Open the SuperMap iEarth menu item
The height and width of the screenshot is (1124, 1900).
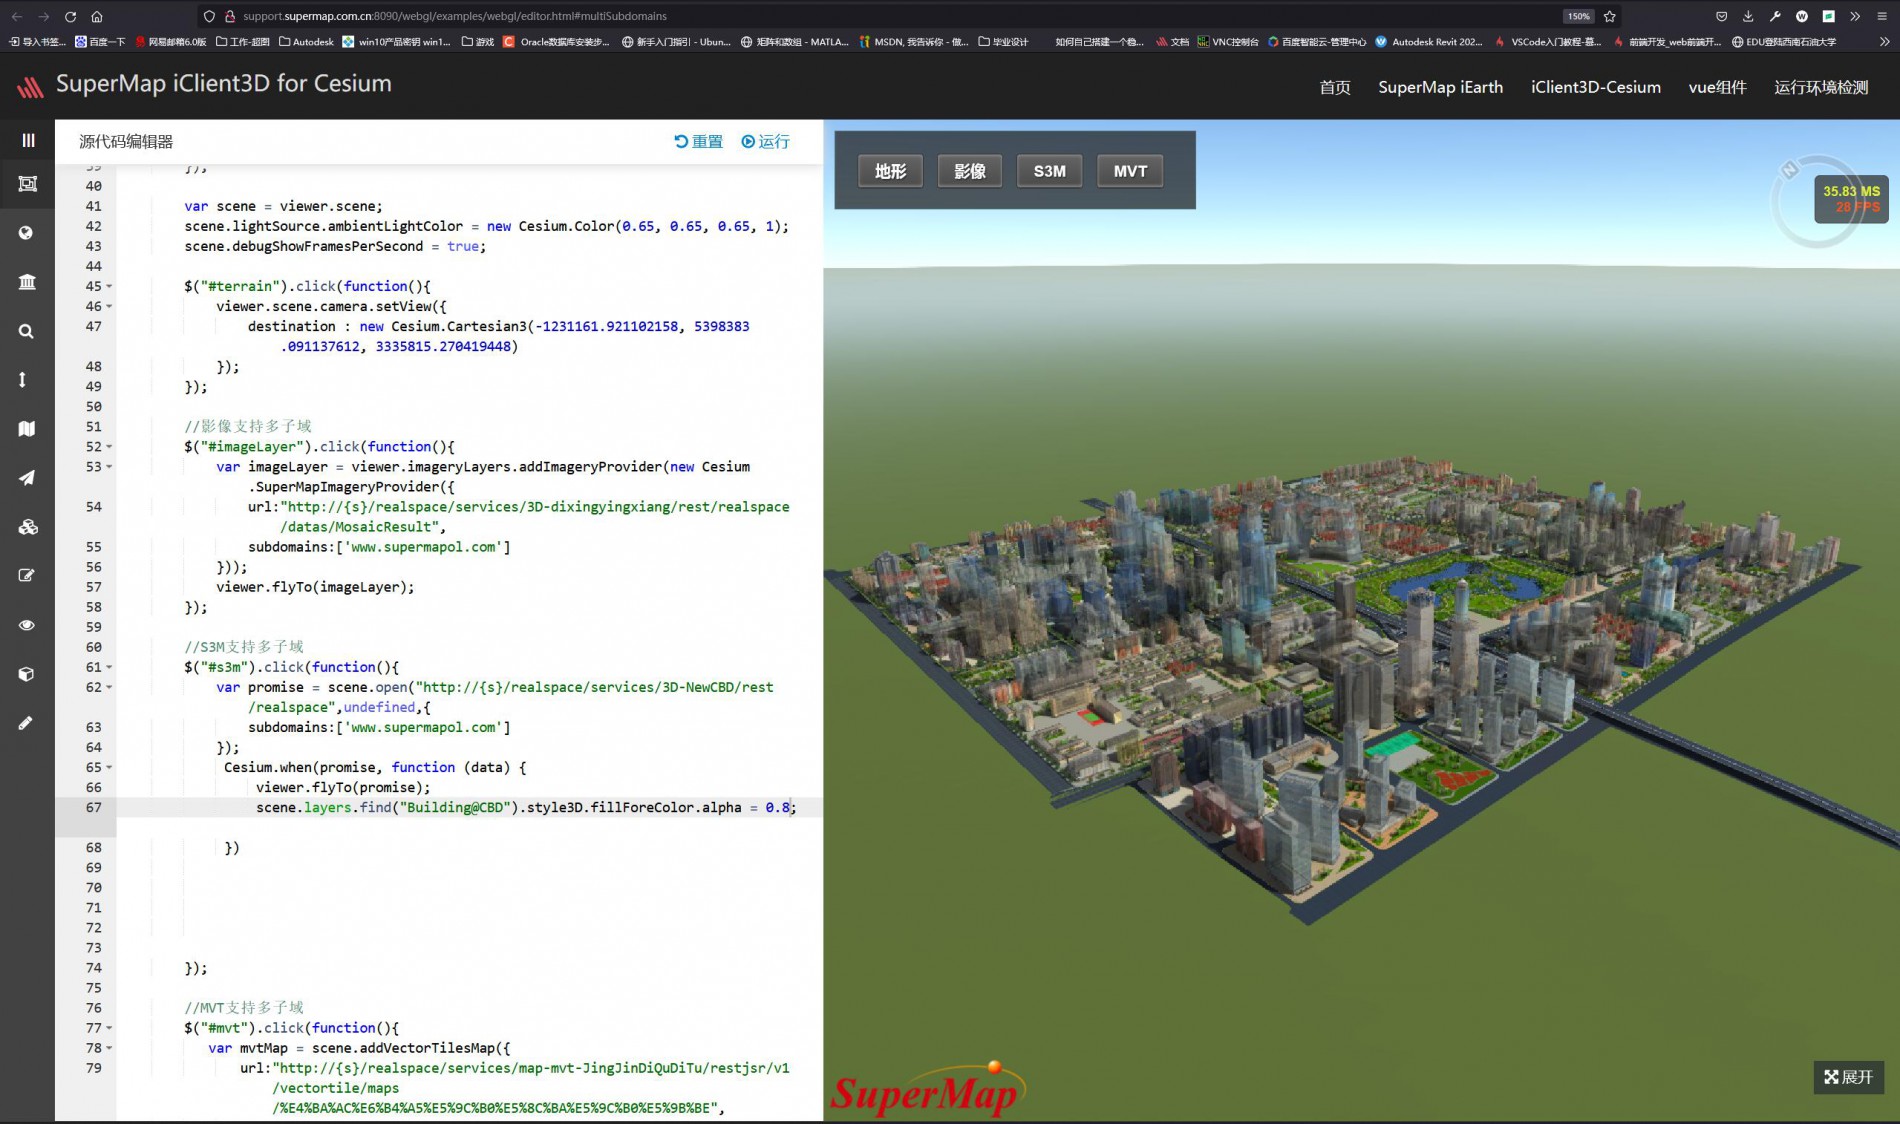click(1440, 87)
